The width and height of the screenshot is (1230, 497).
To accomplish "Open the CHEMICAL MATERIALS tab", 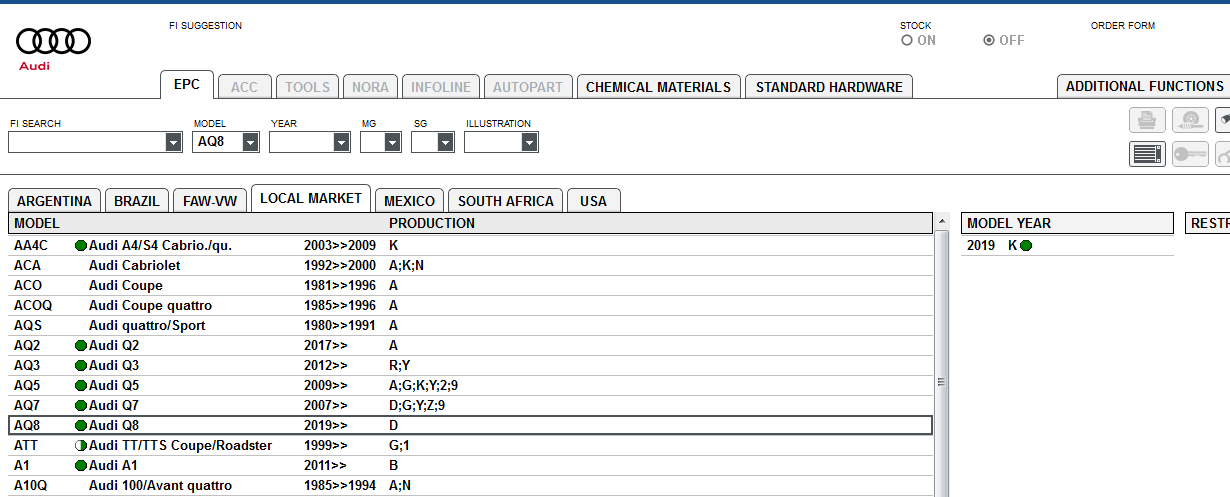I will tap(658, 87).
